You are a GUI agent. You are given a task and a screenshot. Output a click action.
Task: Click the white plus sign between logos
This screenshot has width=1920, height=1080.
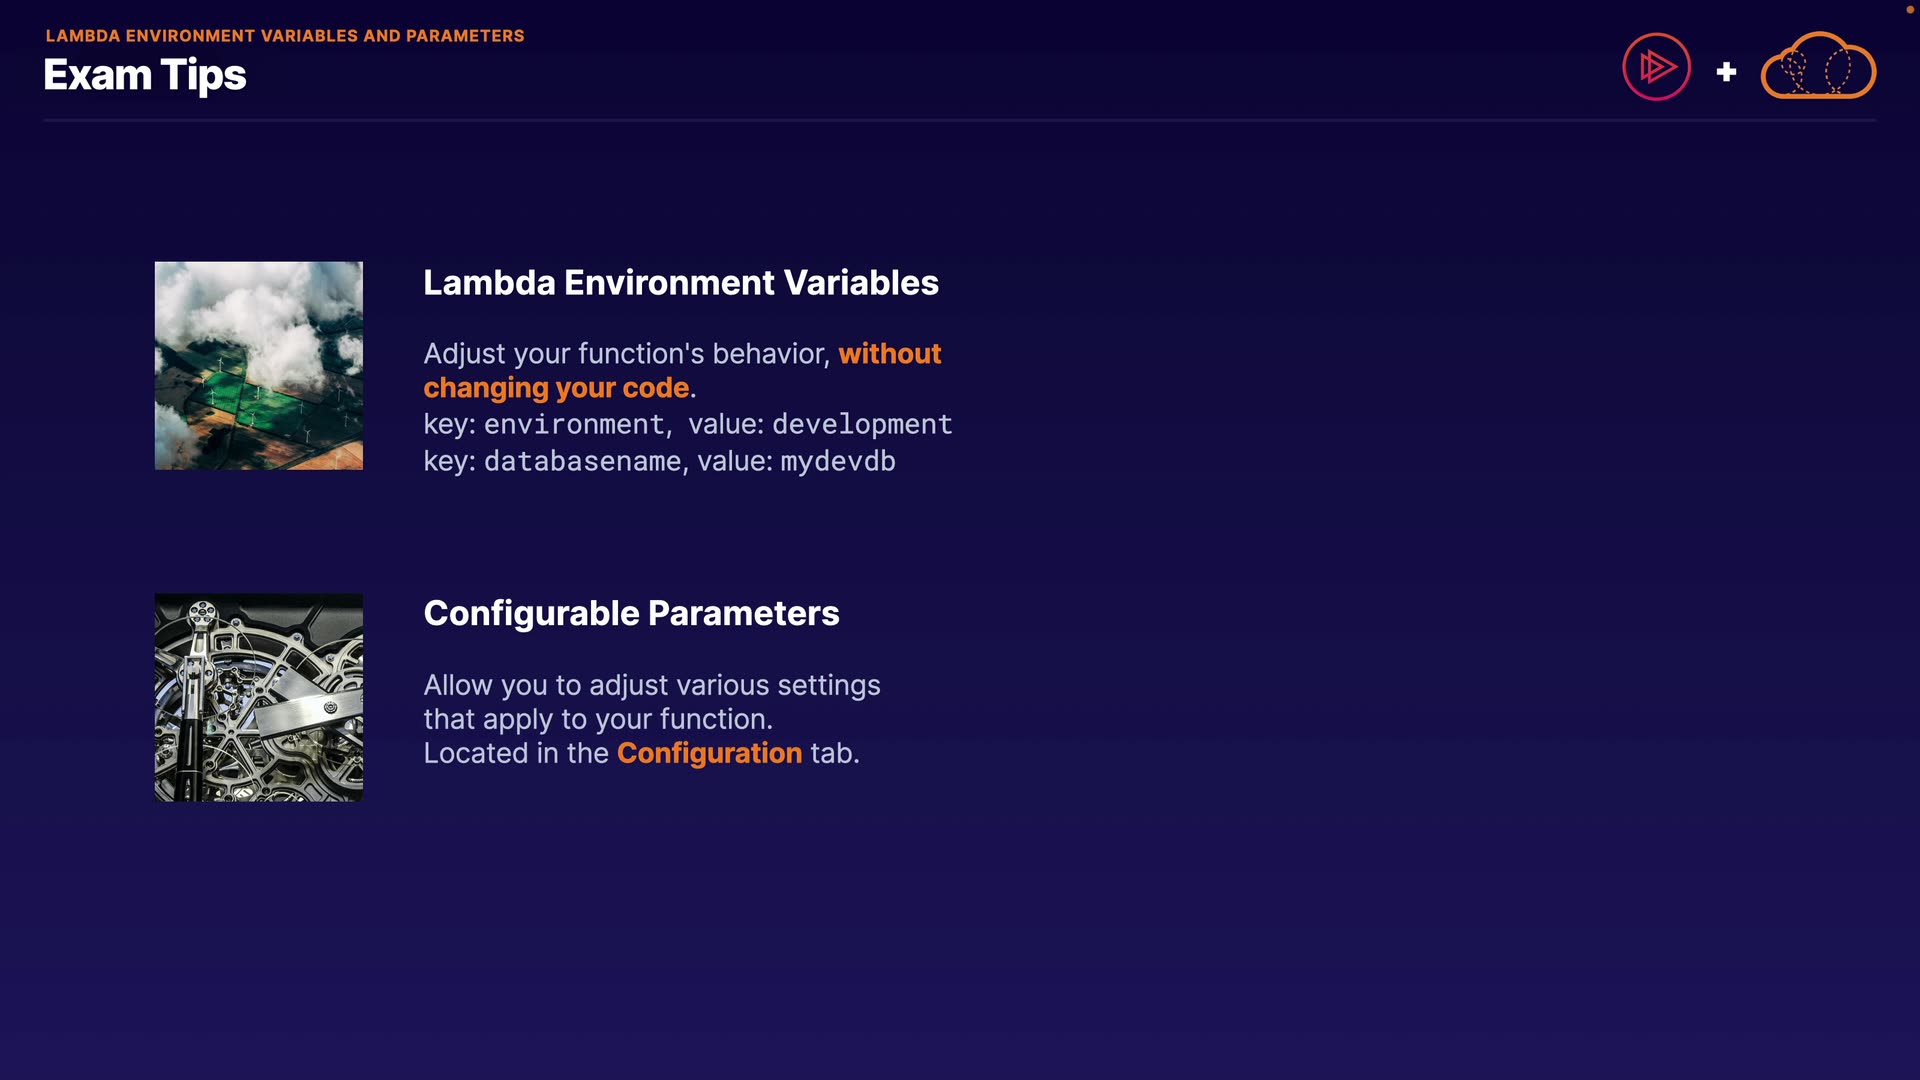pos(1726,72)
